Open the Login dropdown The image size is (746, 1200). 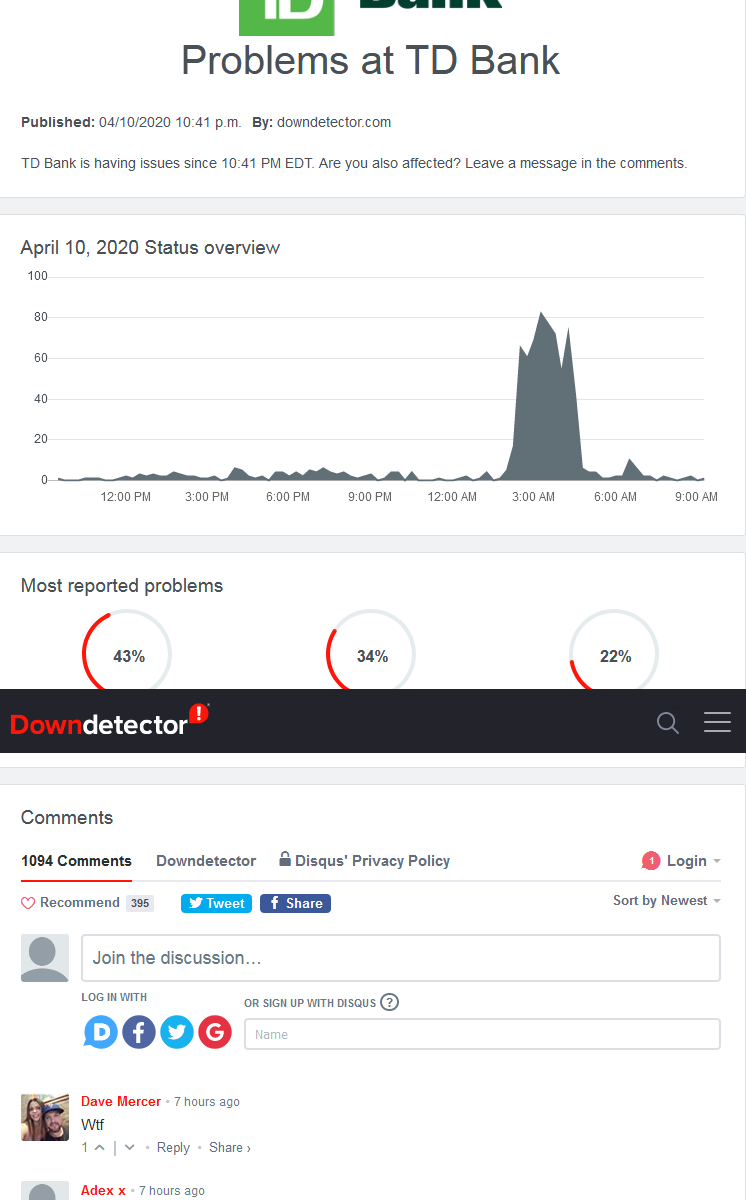693,861
